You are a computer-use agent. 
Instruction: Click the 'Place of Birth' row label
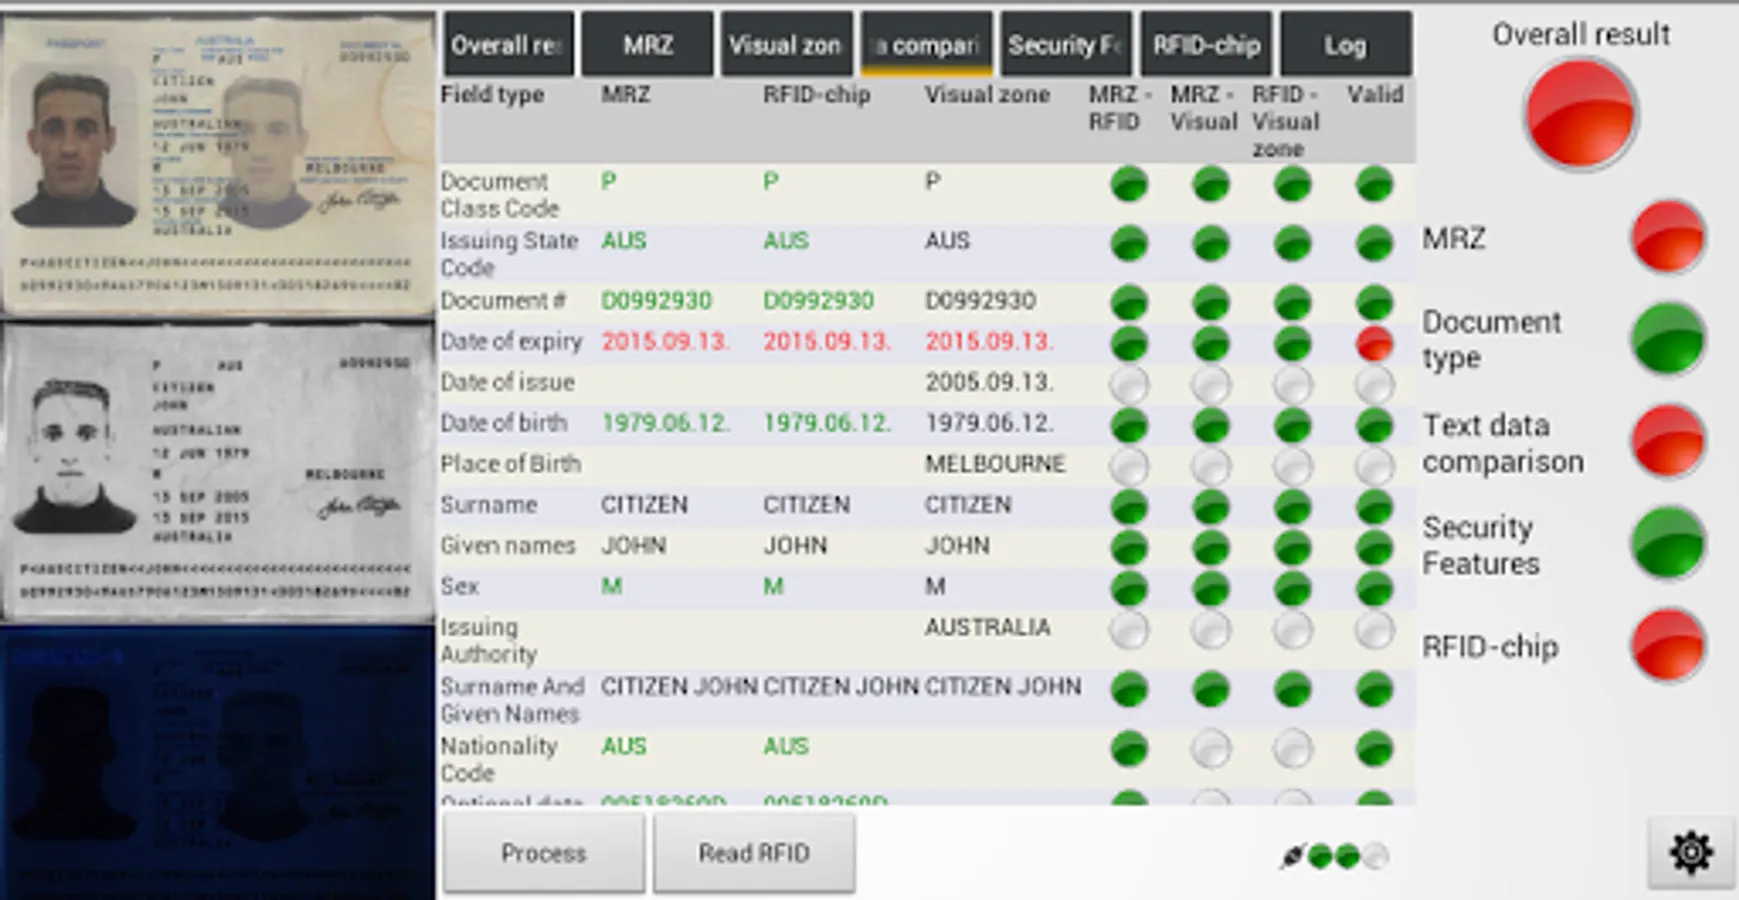click(x=510, y=464)
